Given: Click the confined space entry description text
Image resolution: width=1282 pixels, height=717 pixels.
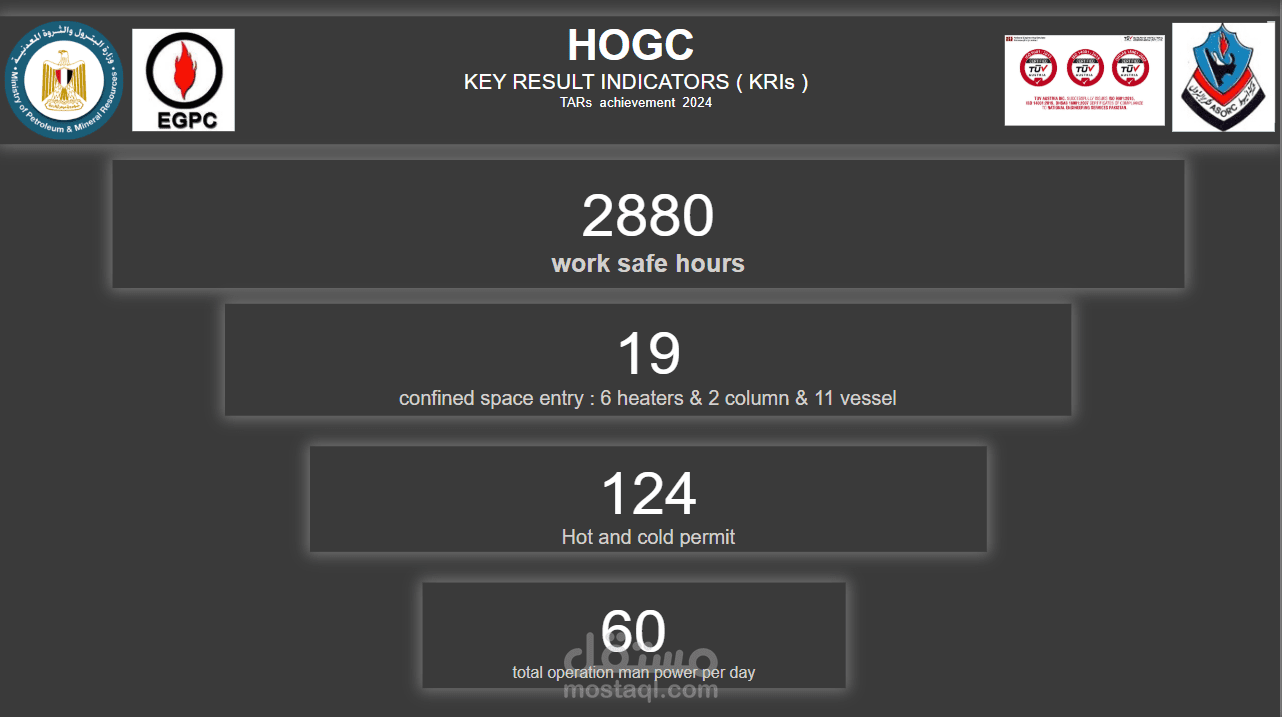Looking at the screenshot, I should (x=647, y=398).
